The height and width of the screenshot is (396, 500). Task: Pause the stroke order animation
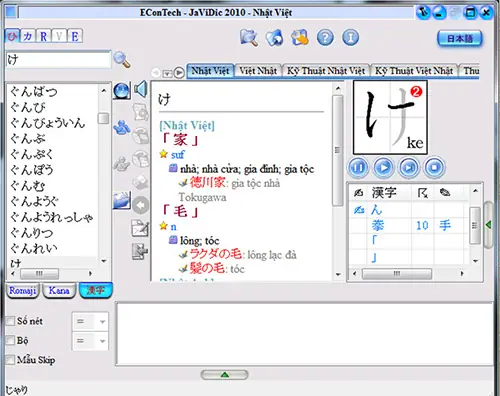(358, 167)
